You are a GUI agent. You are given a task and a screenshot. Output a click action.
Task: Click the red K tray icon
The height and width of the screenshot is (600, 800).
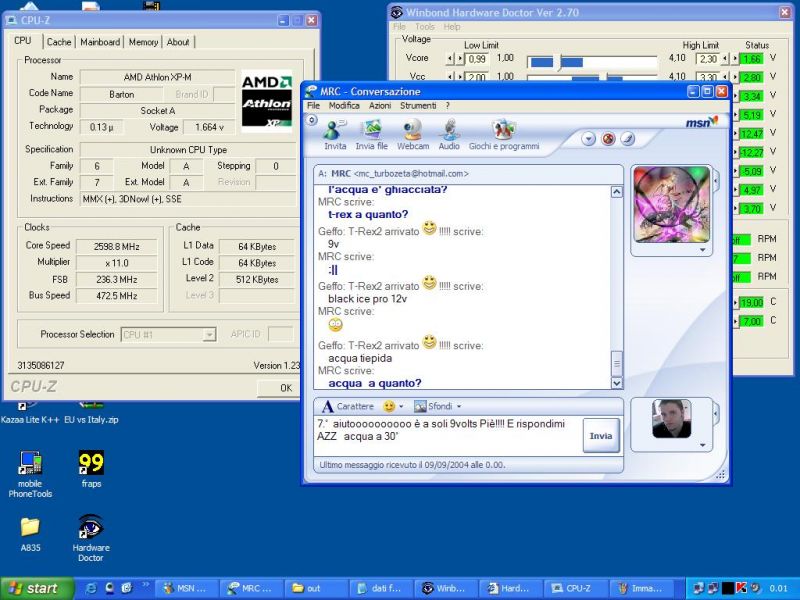pos(741,588)
